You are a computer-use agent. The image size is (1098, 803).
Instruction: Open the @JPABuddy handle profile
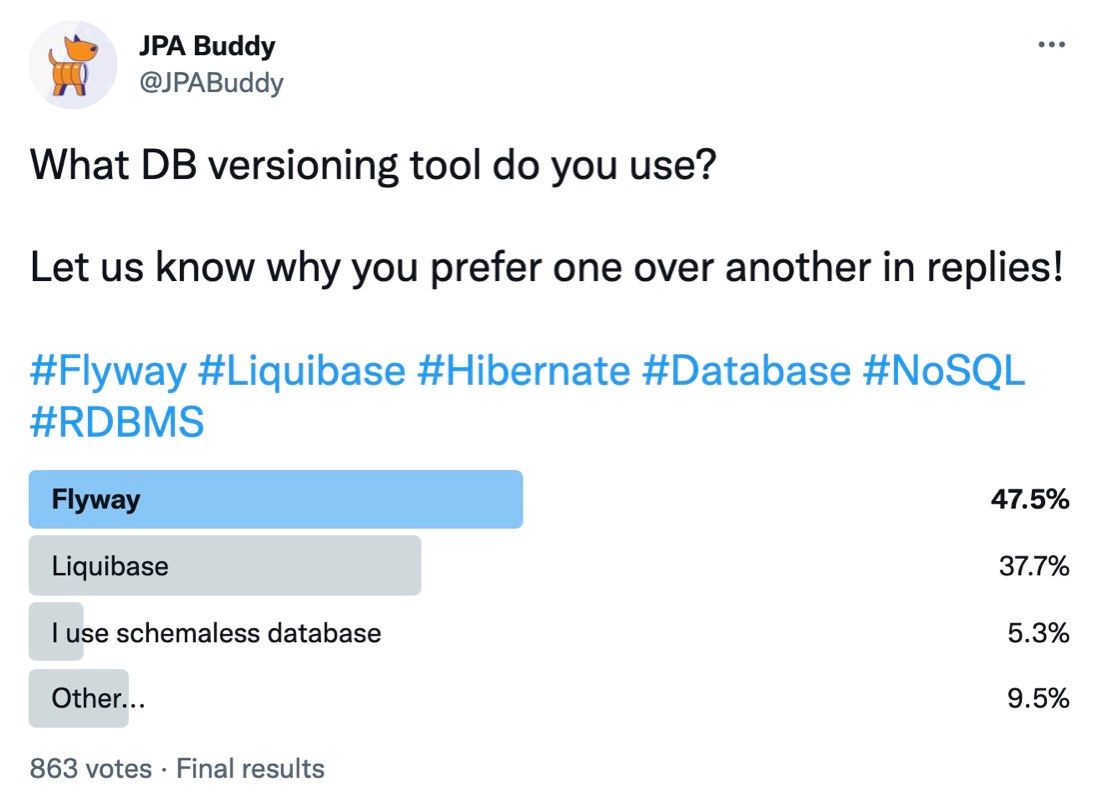coord(211,83)
